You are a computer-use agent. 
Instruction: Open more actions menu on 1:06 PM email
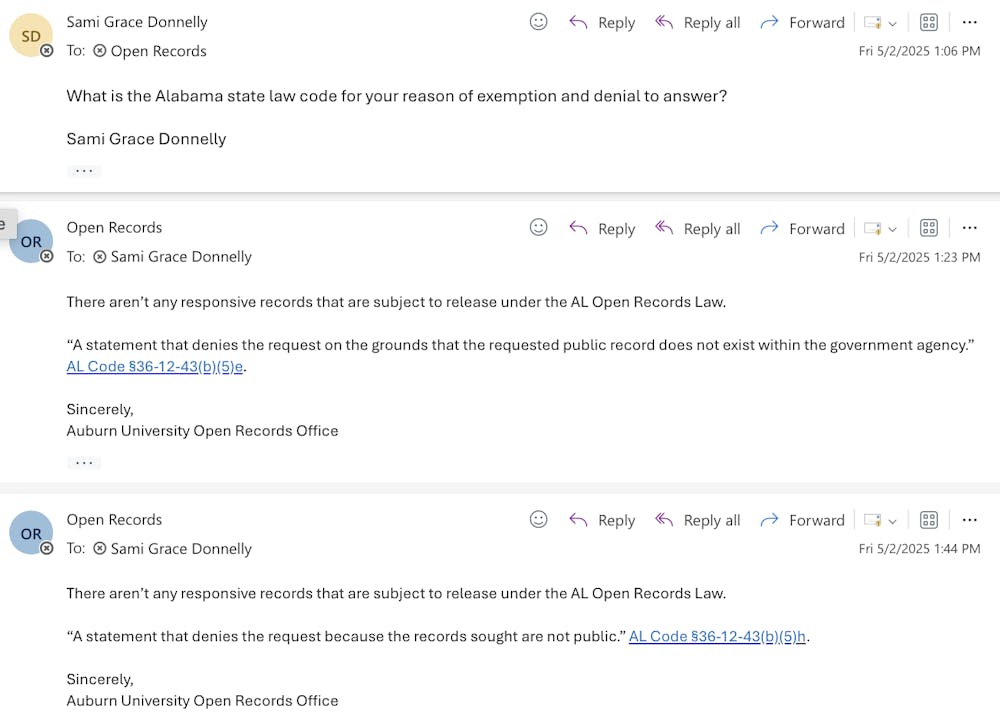(x=969, y=22)
